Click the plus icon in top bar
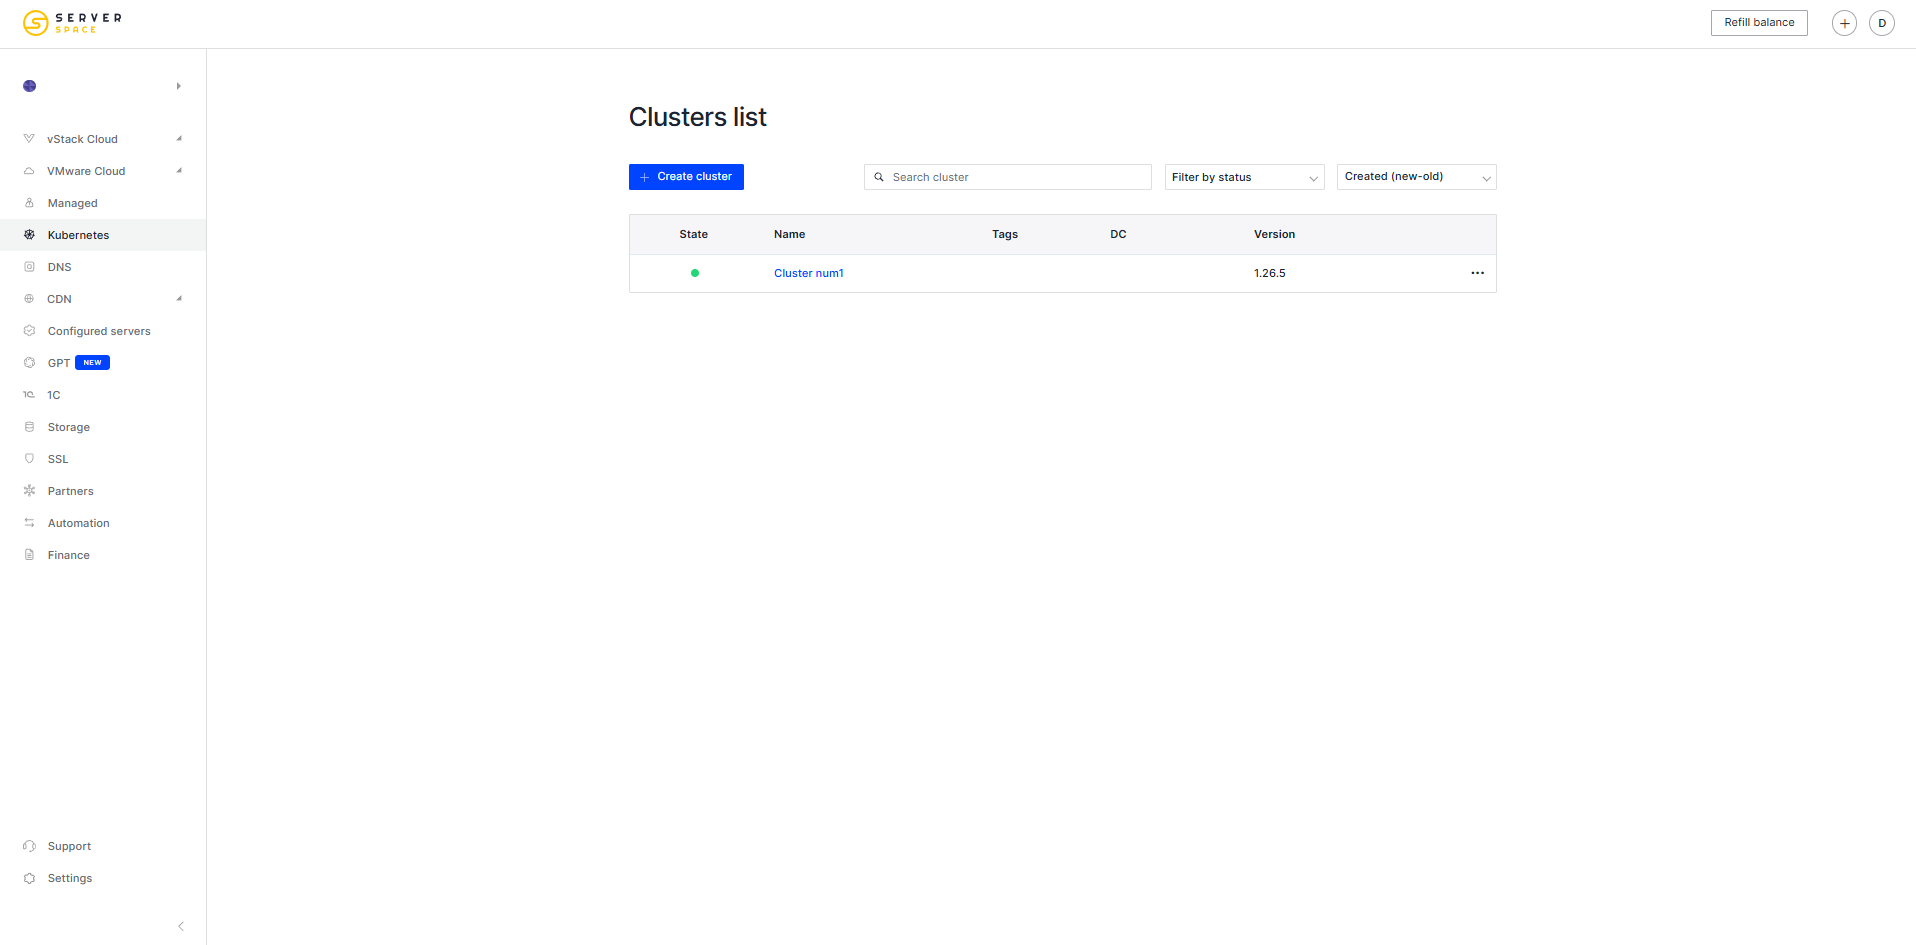The width and height of the screenshot is (1916, 945). click(x=1844, y=23)
